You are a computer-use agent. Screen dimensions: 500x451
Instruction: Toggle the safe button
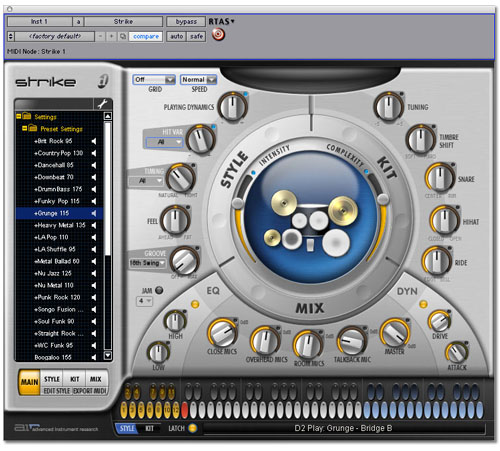196,36
